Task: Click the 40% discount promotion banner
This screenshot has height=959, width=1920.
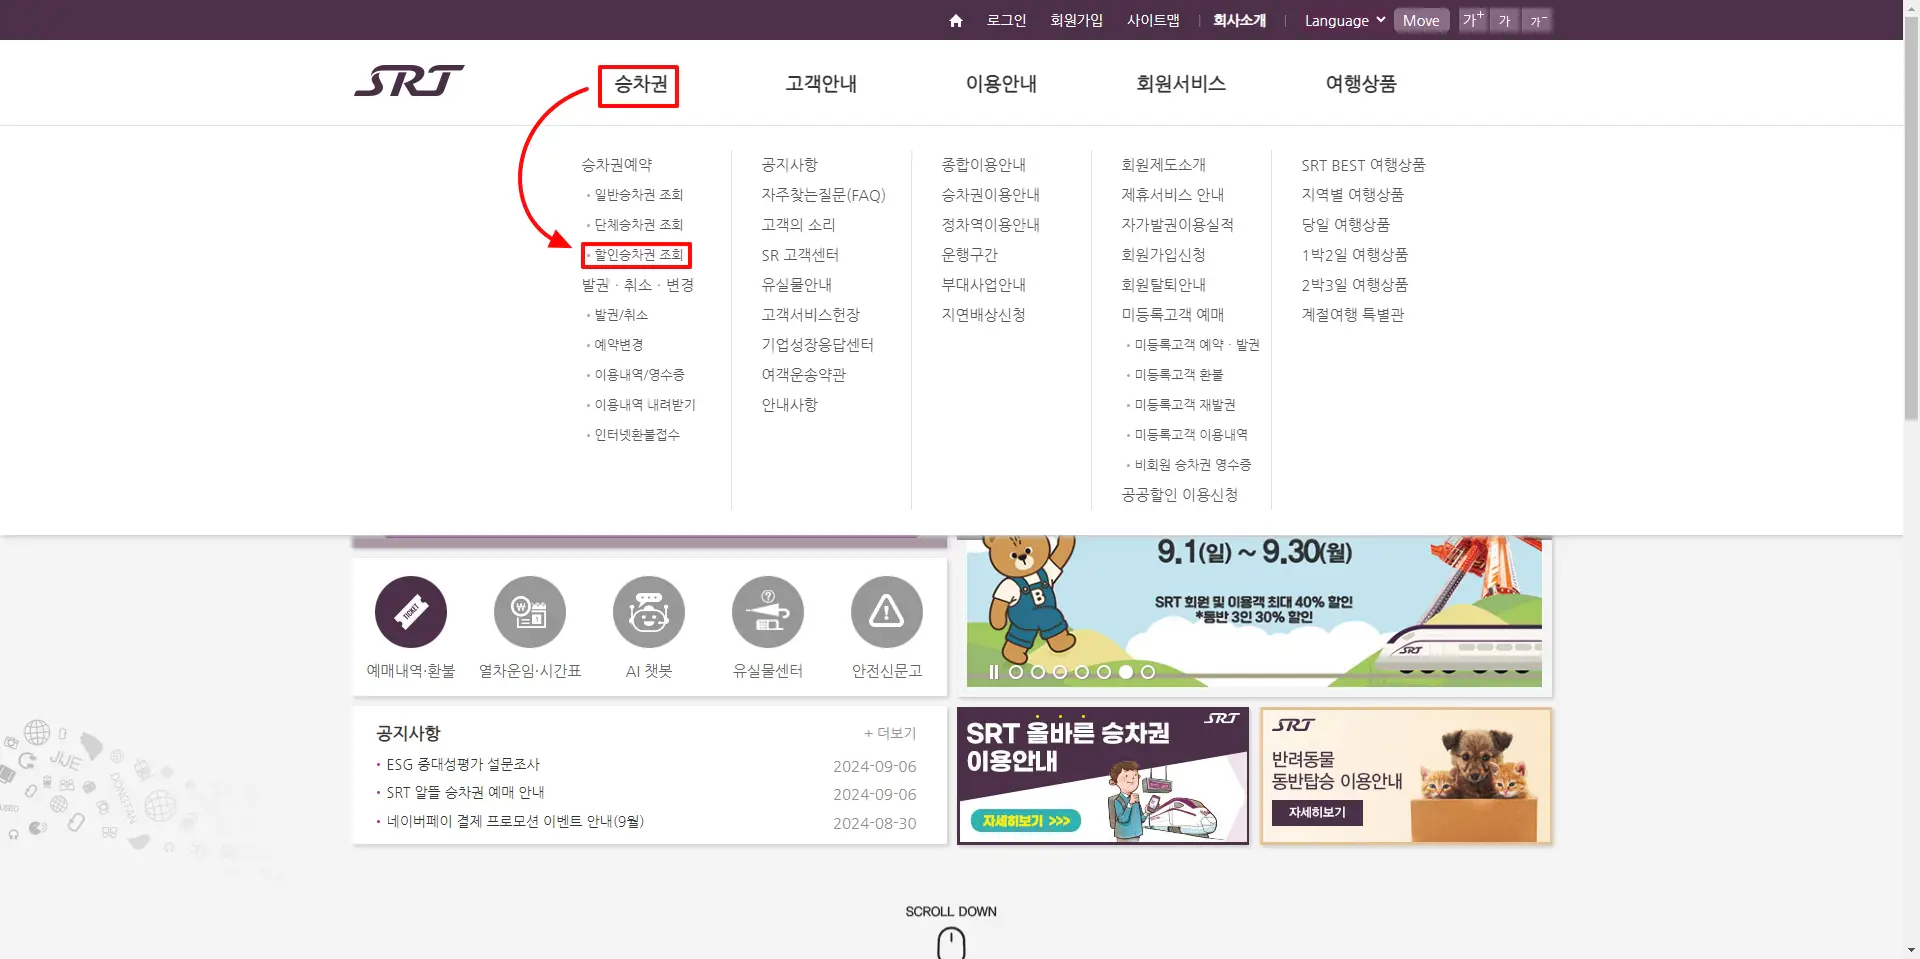Action: pyautogui.click(x=1254, y=612)
